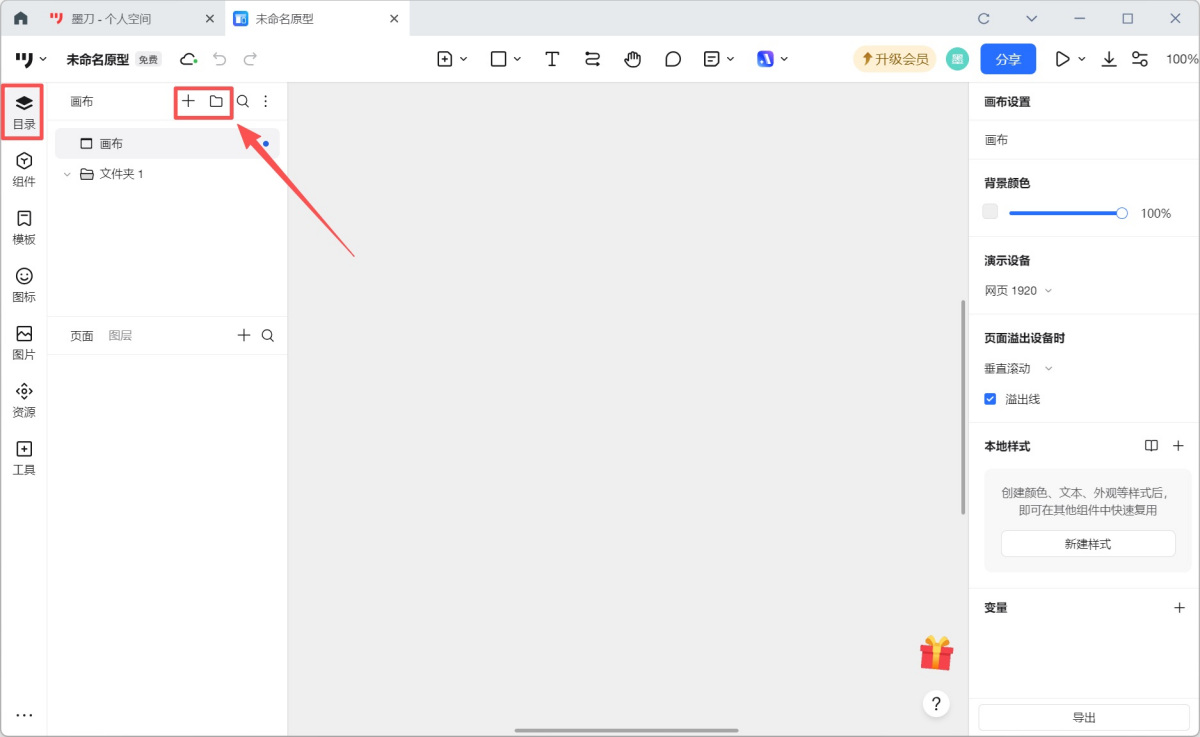Uncheck the 溢出线 checkbox

point(990,399)
